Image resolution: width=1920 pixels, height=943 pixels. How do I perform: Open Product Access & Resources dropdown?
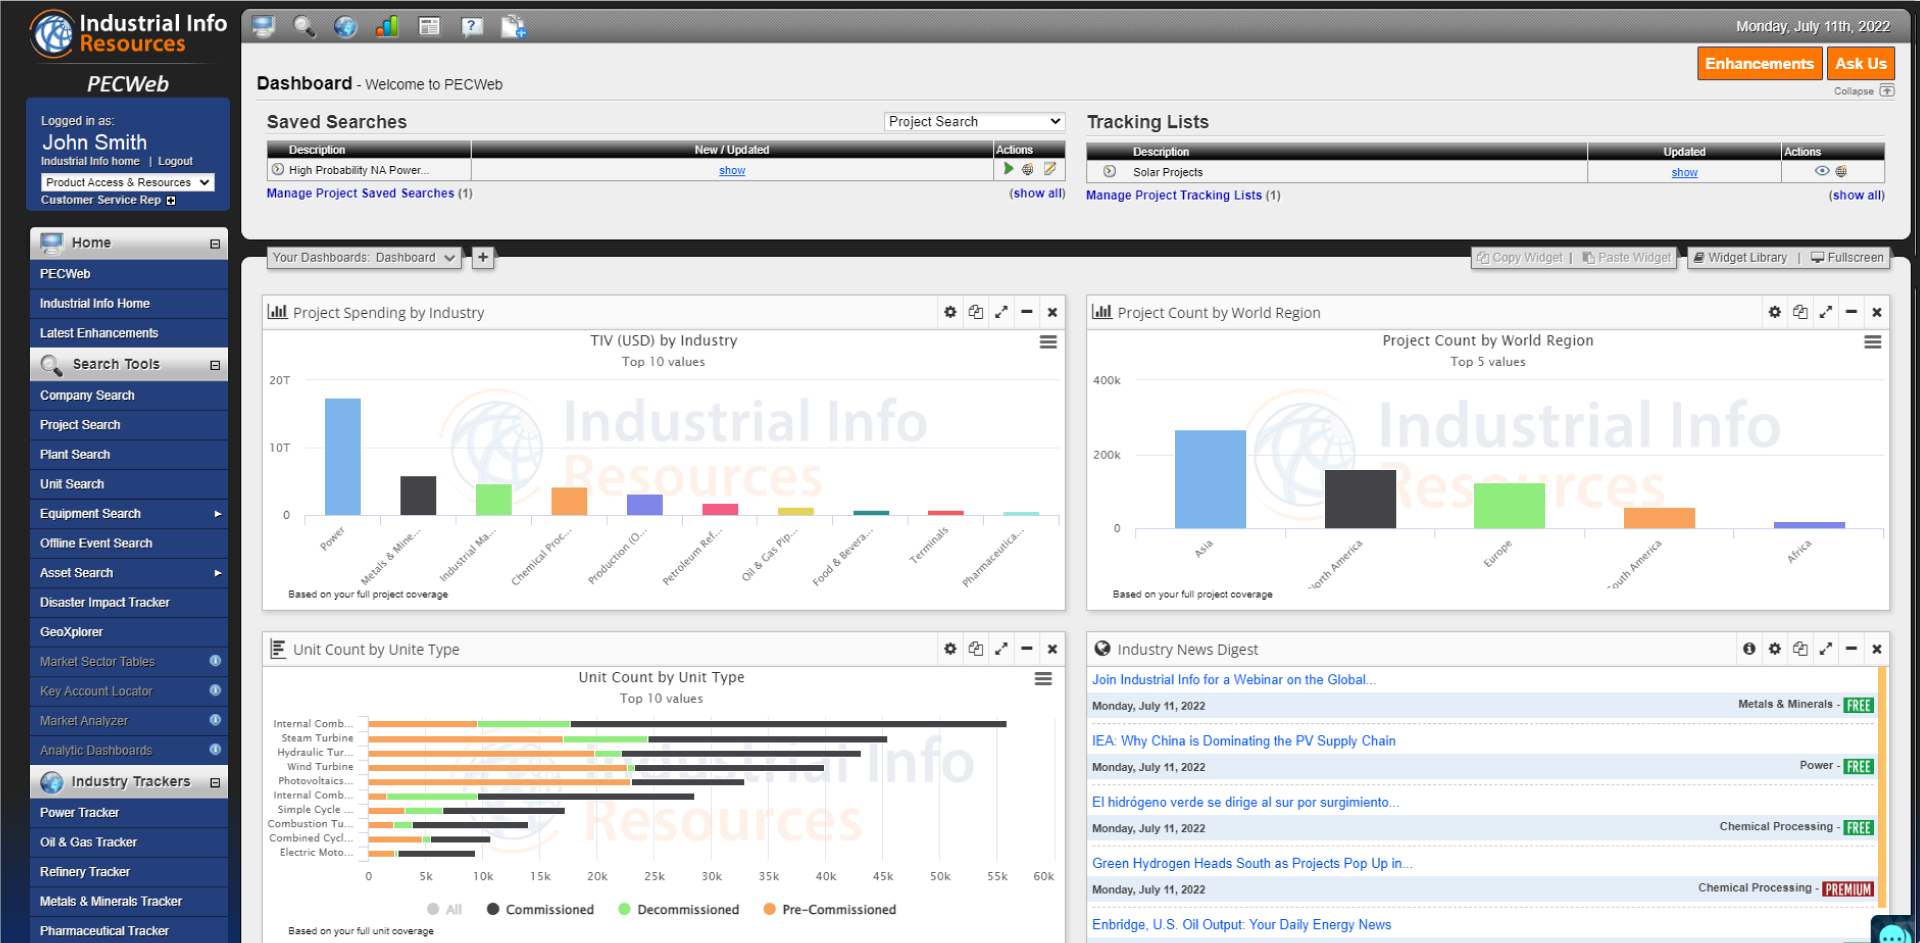[128, 182]
